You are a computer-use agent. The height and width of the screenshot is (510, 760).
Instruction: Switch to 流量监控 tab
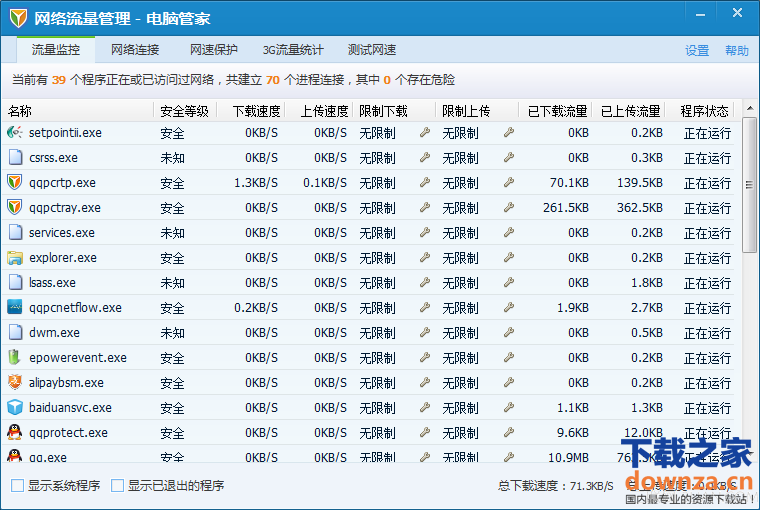click(x=56, y=50)
